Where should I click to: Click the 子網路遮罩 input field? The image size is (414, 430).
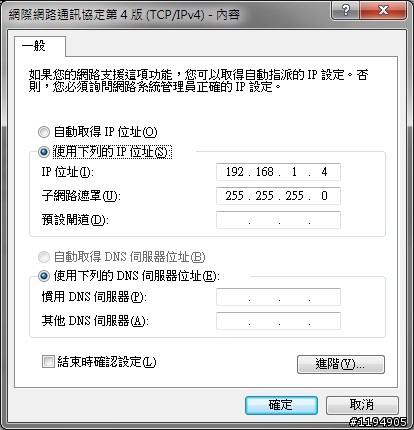tap(278, 196)
